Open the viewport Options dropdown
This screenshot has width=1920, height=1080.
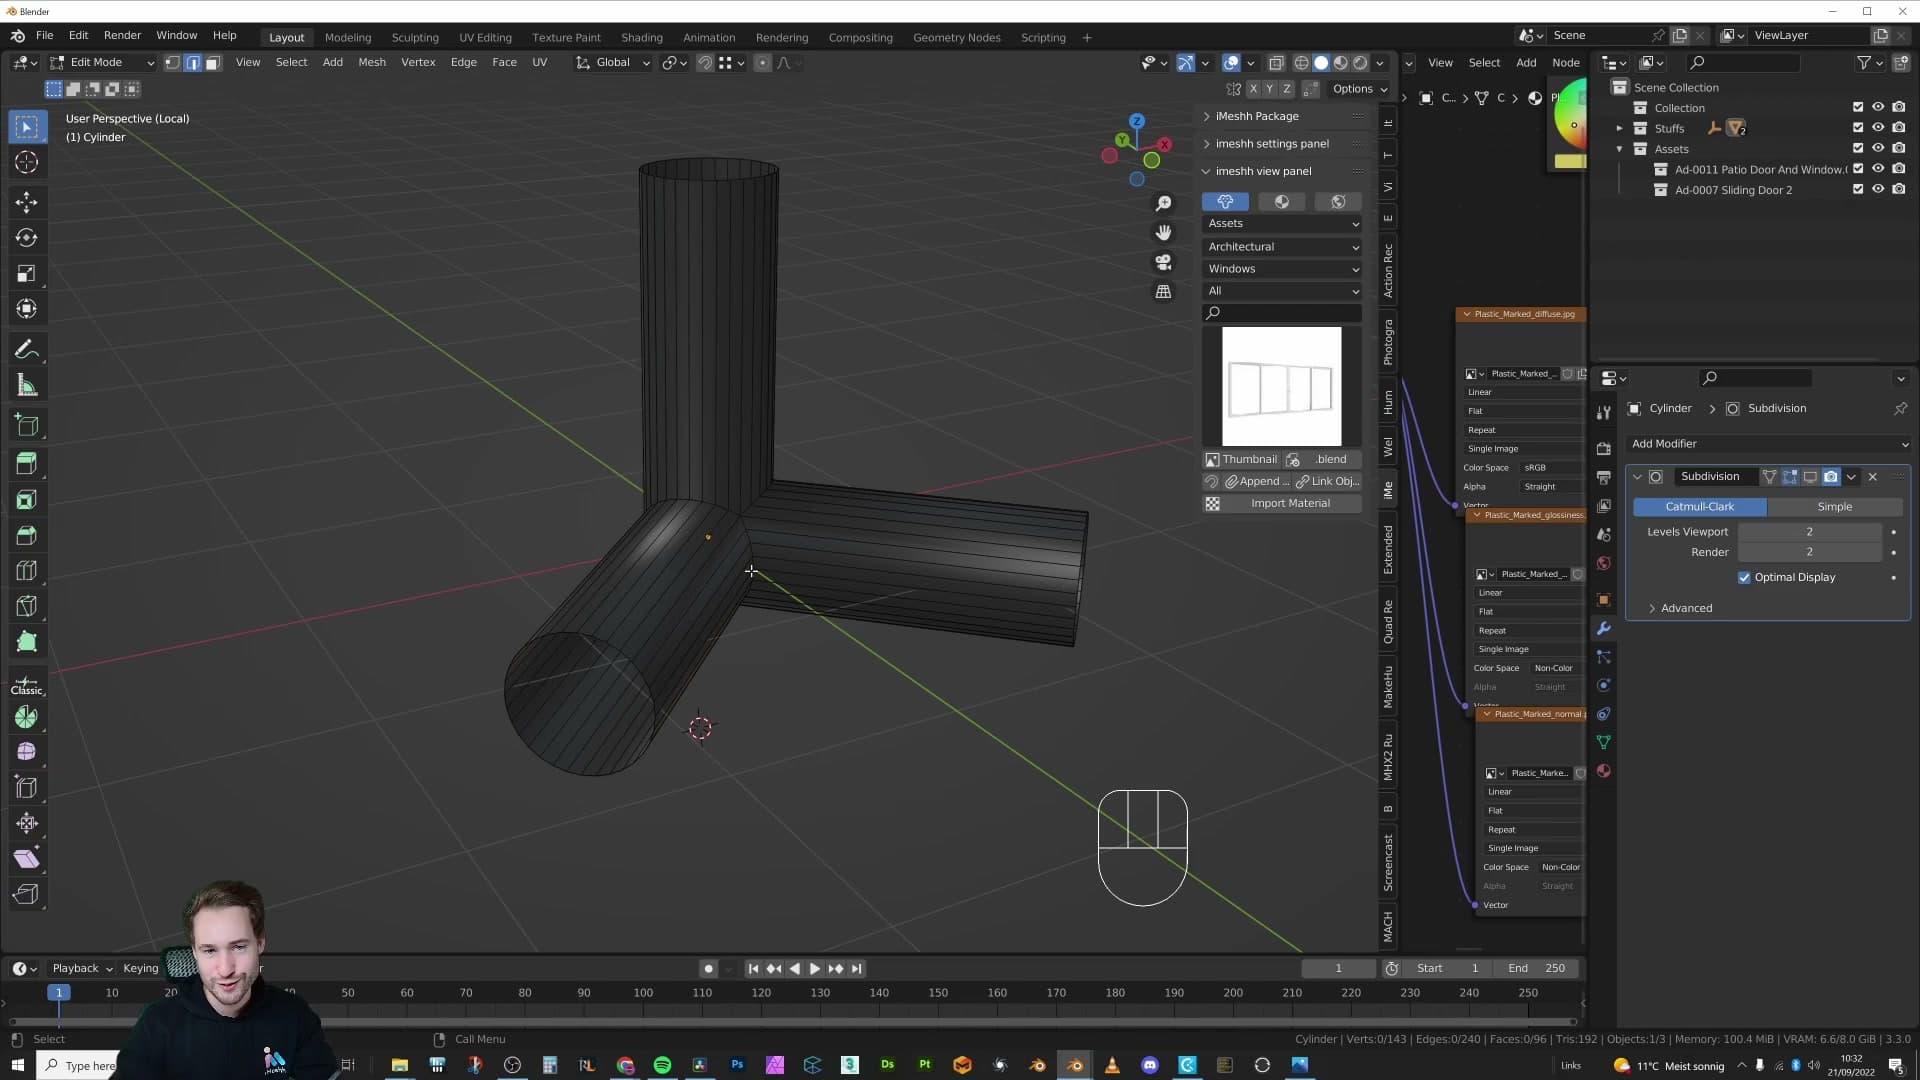point(1359,89)
